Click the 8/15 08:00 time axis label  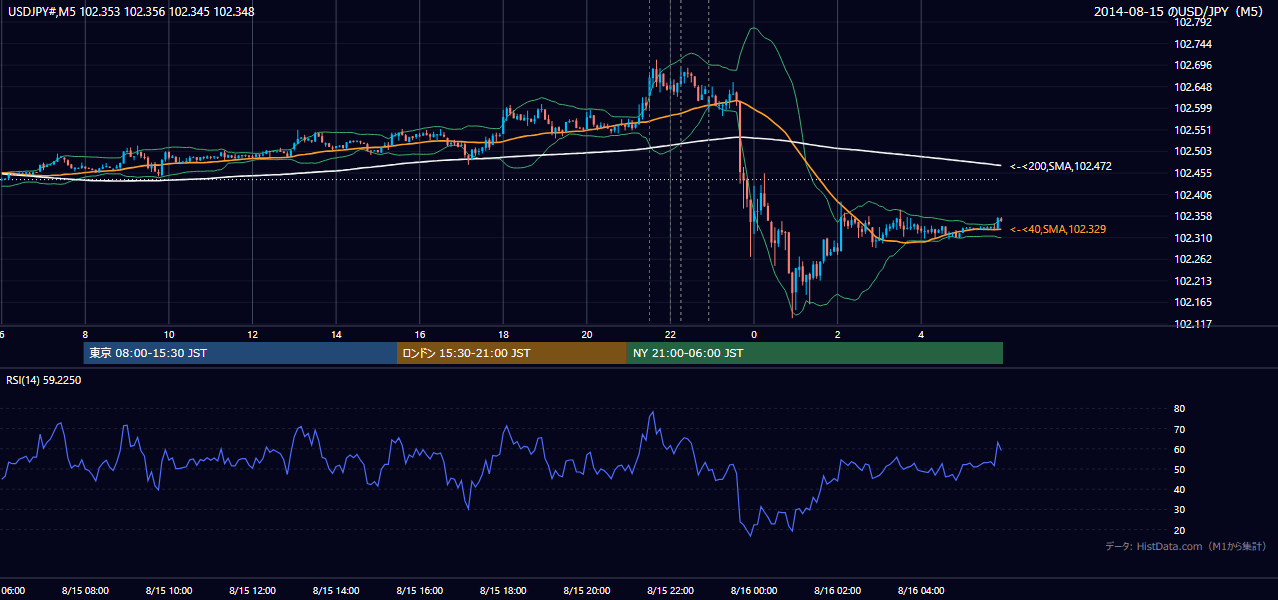click(85, 591)
